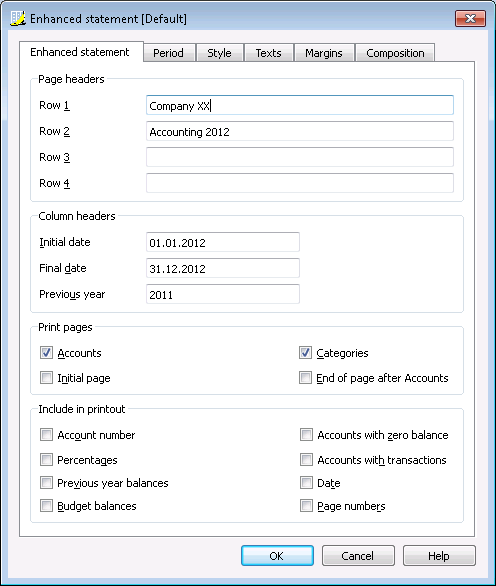
Task: Click the Column headers group title
Action: pyautogui.click(x=77, y=216)
